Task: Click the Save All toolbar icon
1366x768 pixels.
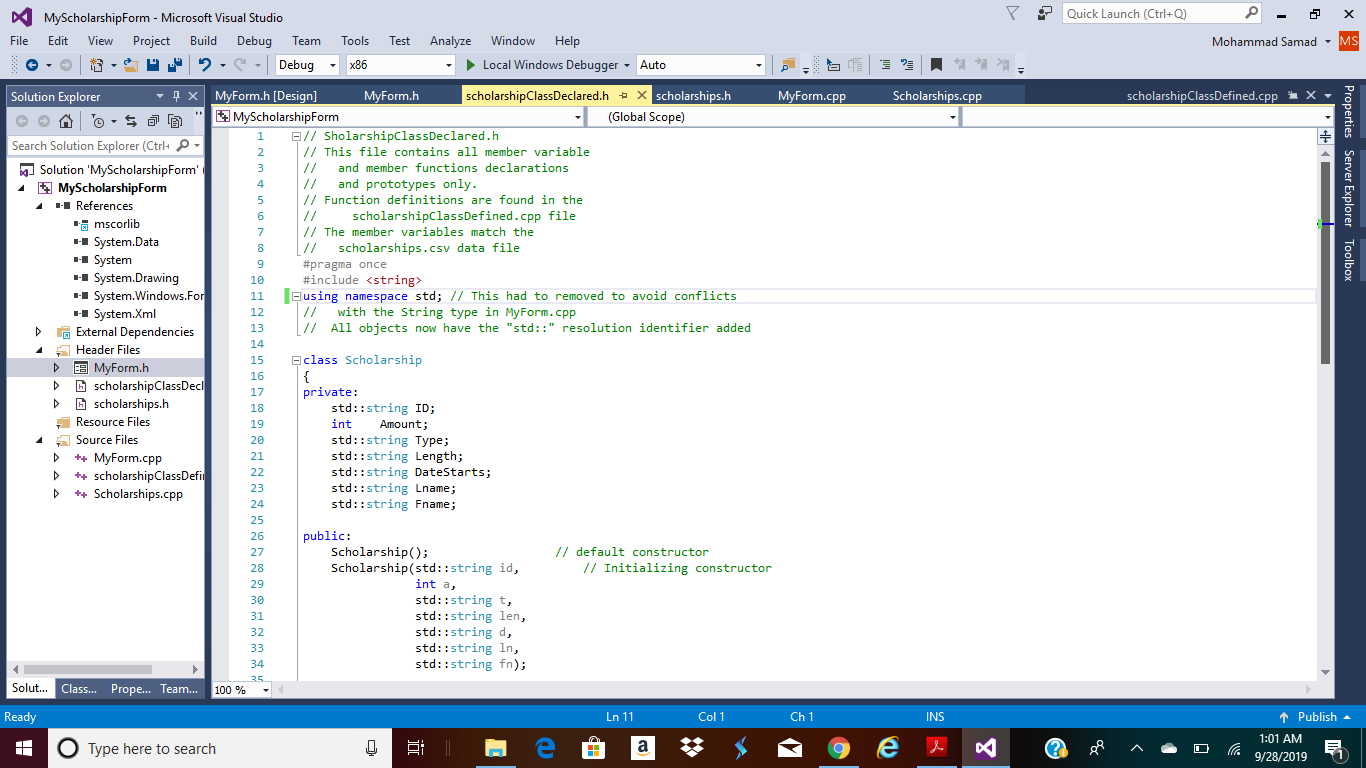Action: [x=174, y=65]
